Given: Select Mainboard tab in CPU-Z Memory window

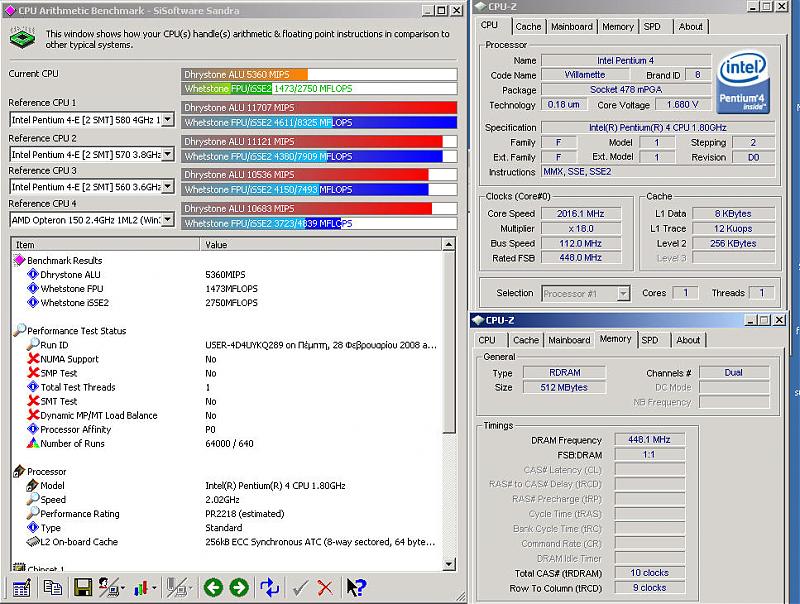Looking at the screenshot, I should pyautogui.click(x=569, y=340).
